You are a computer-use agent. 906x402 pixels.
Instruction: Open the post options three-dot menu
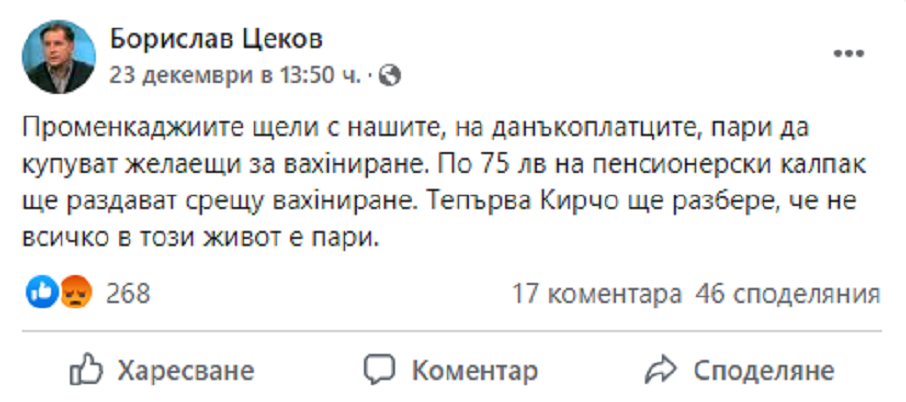point(850,53)
